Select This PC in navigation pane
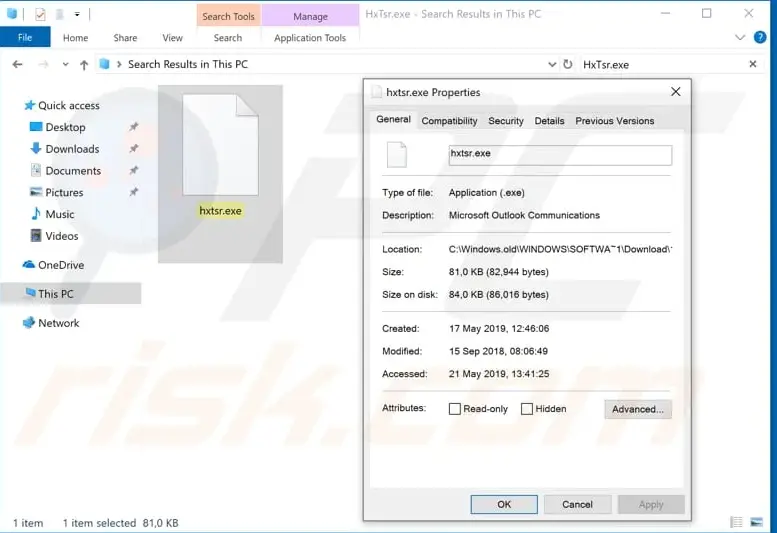777x533 pixels. click(x=70, y=293)
